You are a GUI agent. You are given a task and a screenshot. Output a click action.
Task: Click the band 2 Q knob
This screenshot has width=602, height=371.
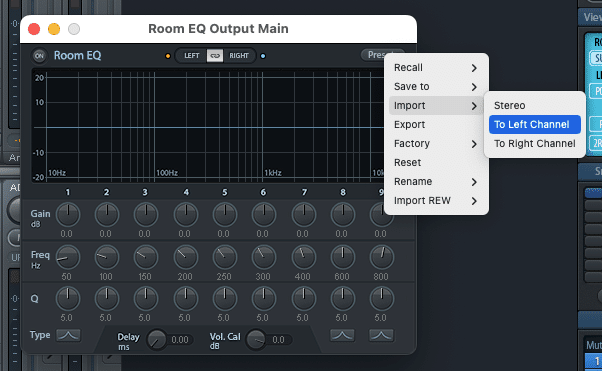pos(107,298)
